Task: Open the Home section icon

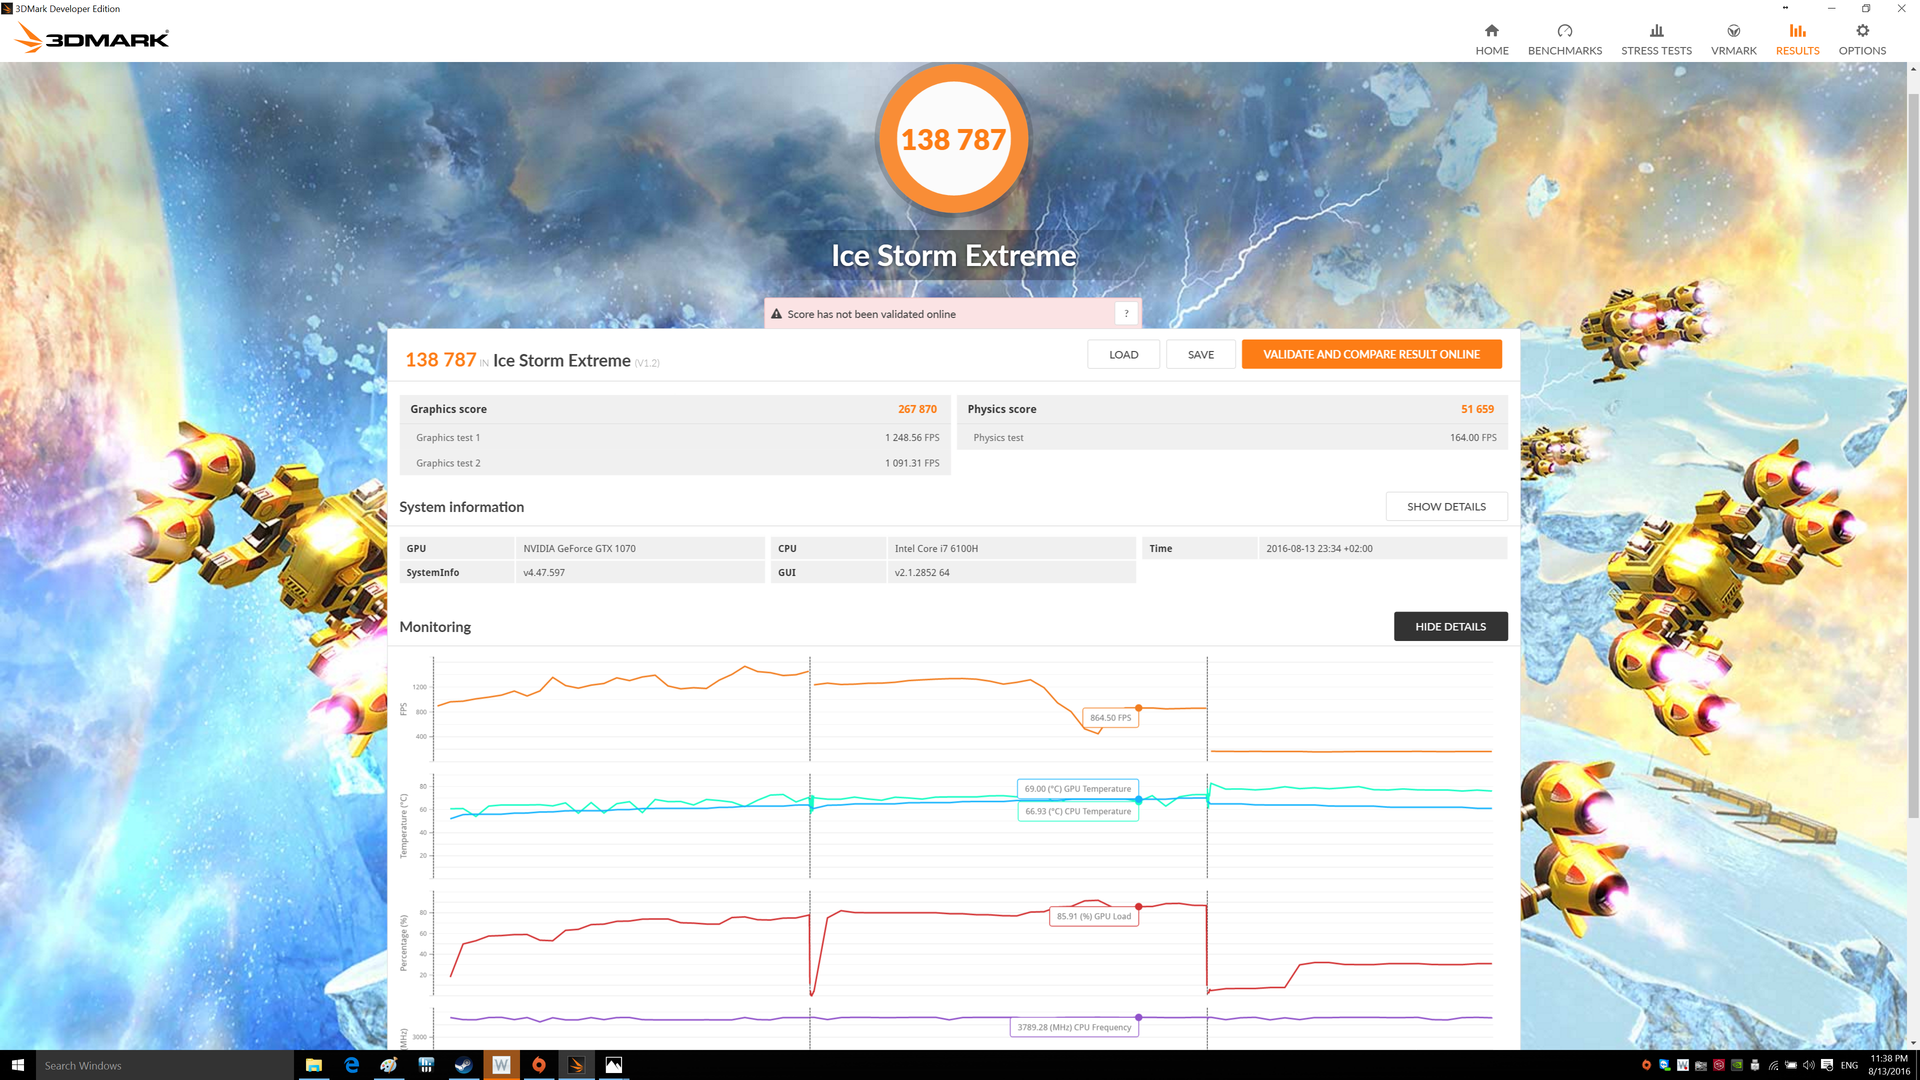Action: coord(1491,31)
